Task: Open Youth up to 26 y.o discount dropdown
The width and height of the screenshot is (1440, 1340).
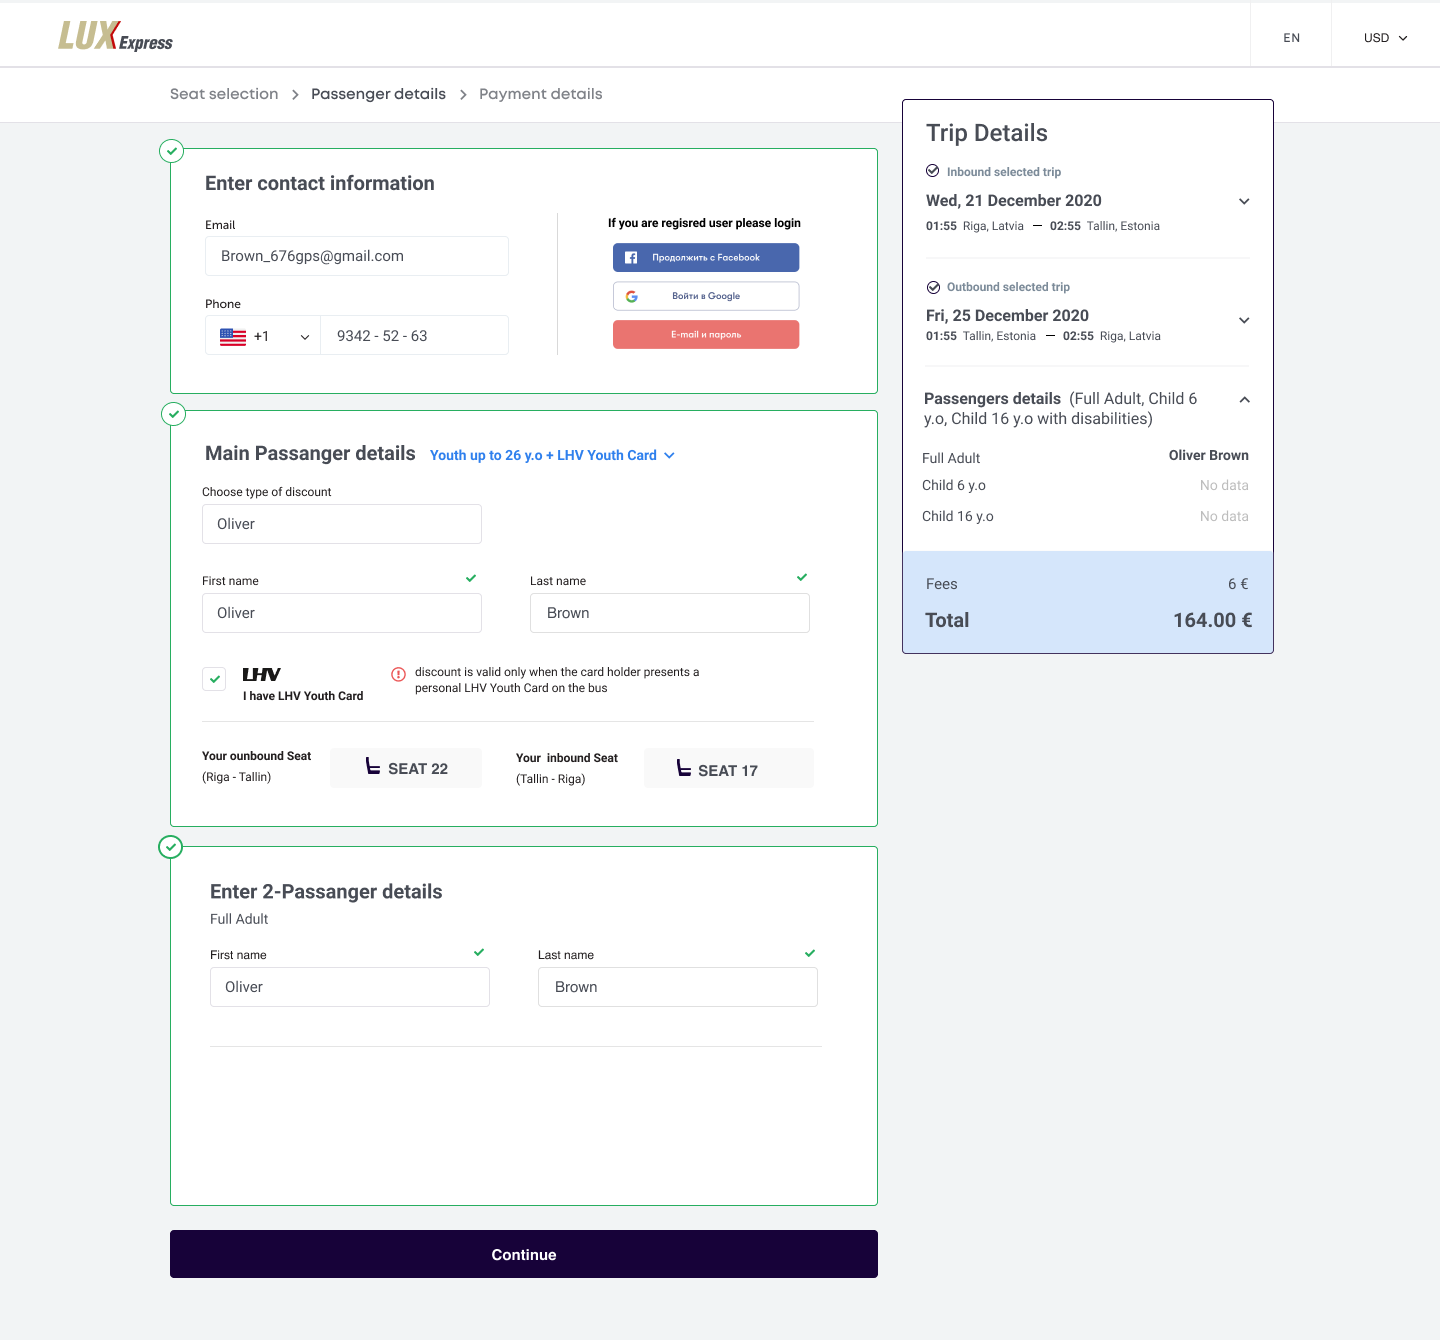Action: [x=552, y=455]
